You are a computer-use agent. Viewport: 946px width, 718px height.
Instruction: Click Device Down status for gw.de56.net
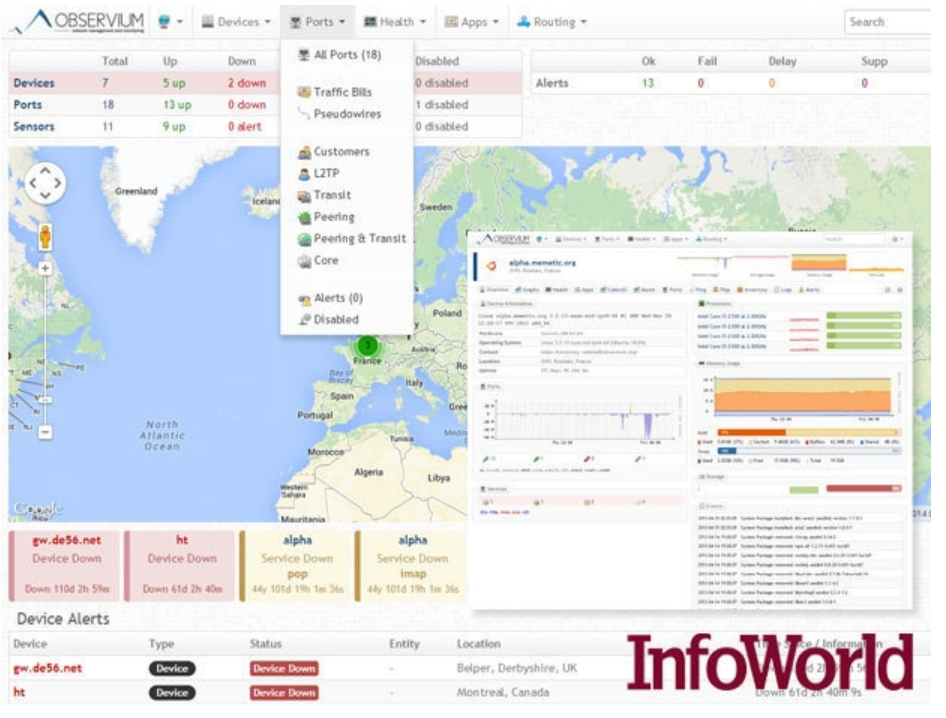pyautogui.click(x=284, y=669)
